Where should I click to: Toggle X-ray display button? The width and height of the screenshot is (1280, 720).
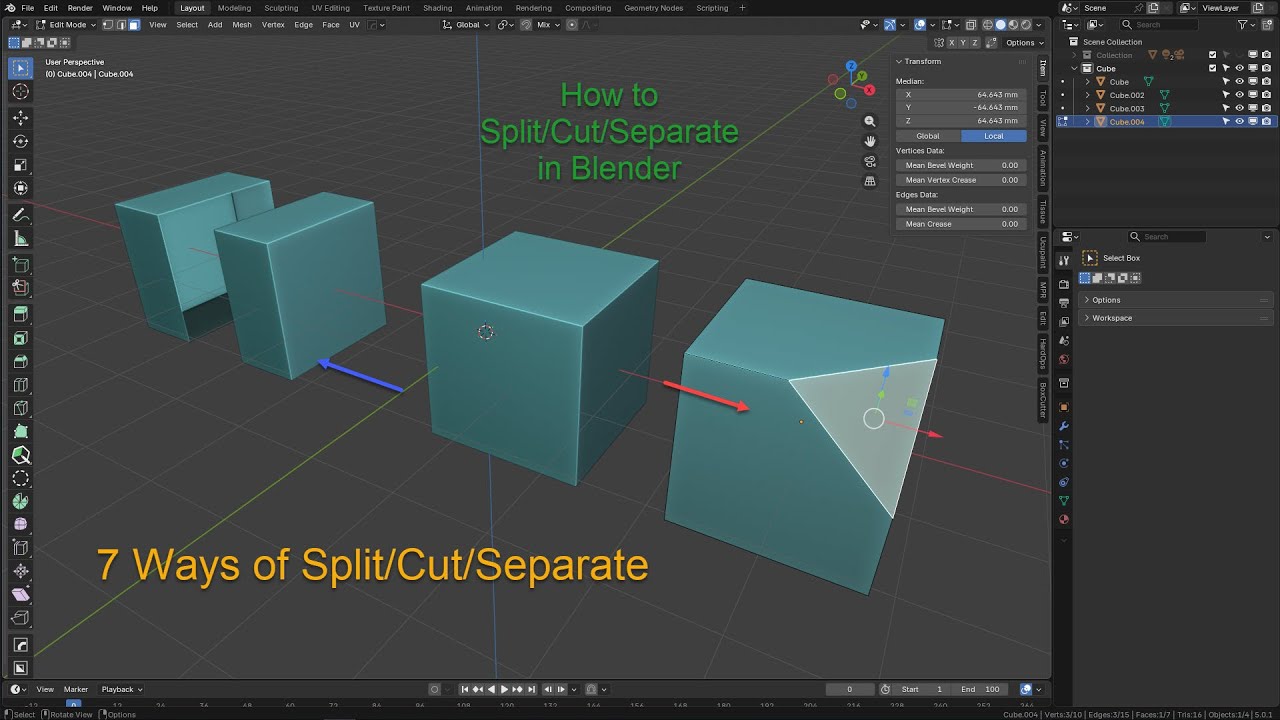tap(971, 24)
